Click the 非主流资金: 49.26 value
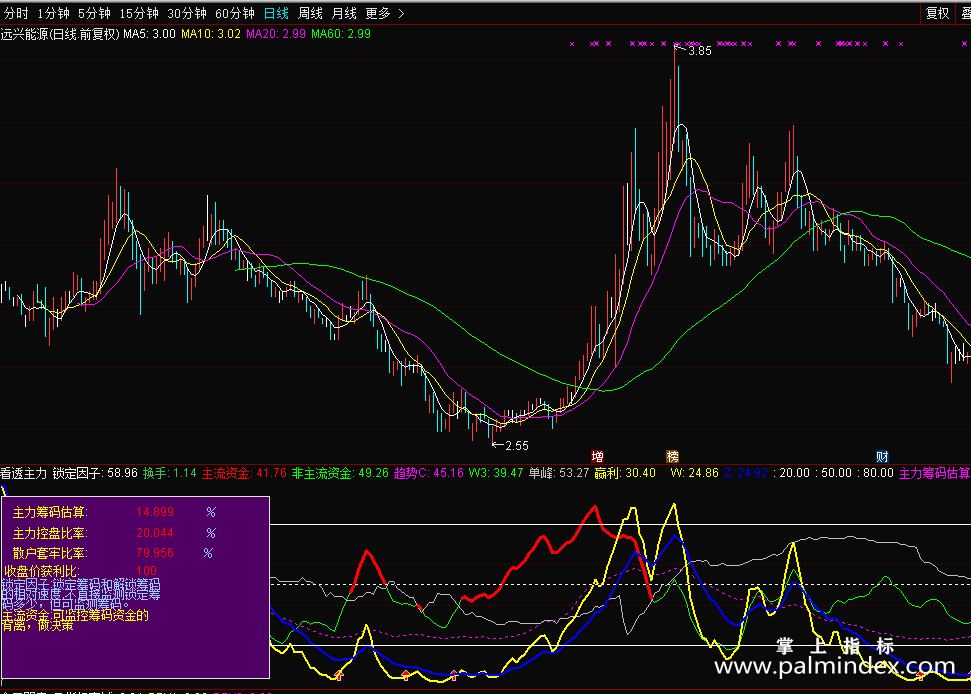This screenshot has height=694, width=971. coord(340,474)
